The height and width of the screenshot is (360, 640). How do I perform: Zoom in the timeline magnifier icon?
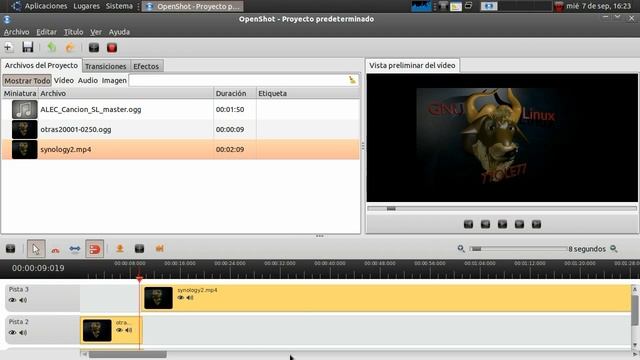613,248
